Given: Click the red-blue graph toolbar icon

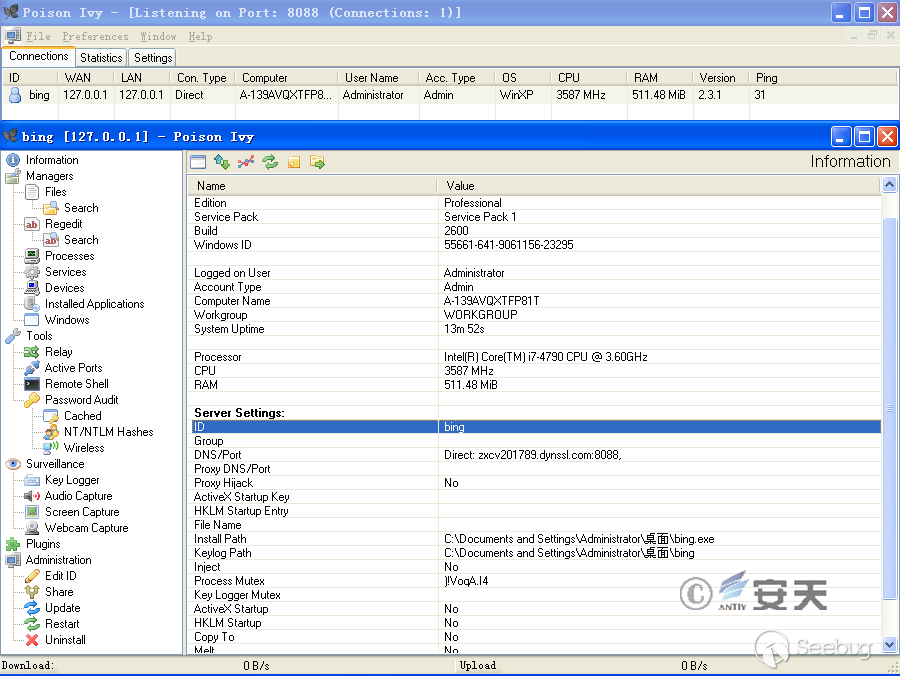Looking at the screenshot, I should [x=246, y=162].
